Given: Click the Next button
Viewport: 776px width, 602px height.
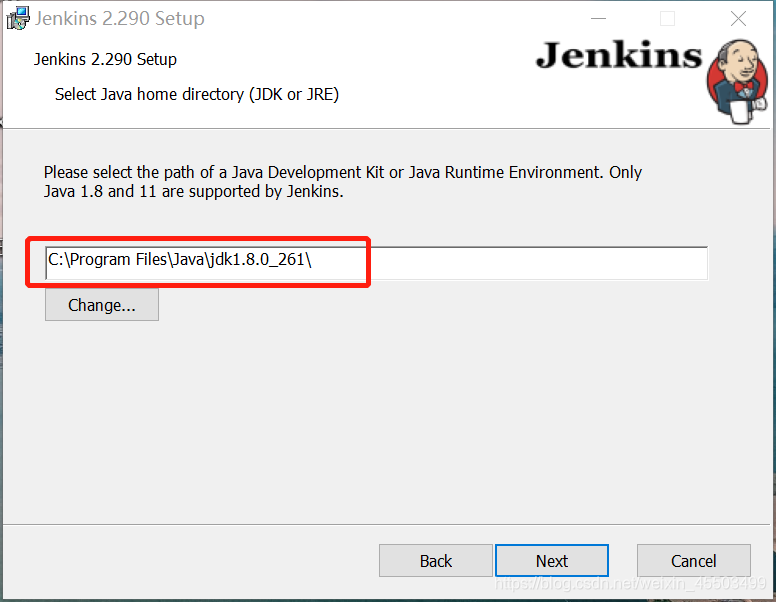Looking at the screenshot, I should 552,560.
